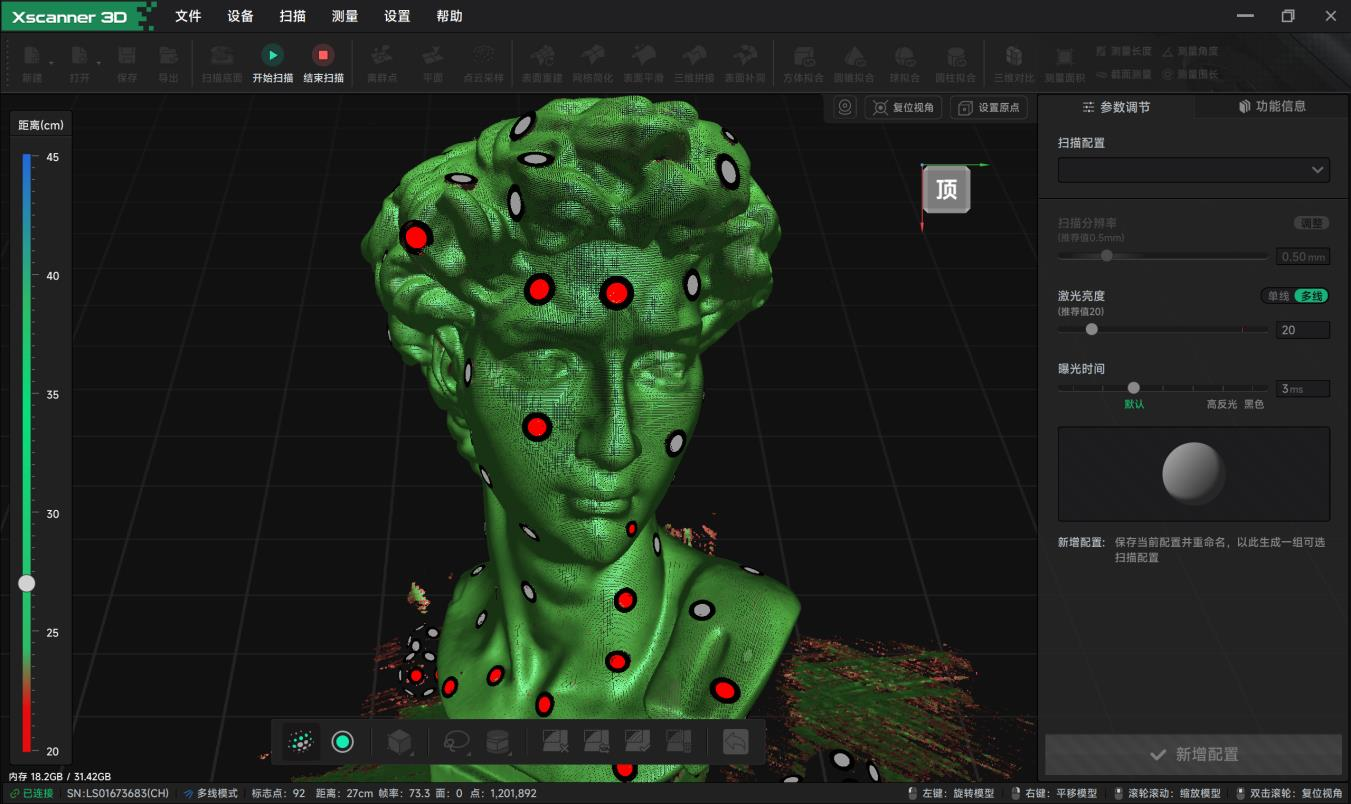Expand the 扫描配置 dropdown
Screen dimensions: 1351x804
click(1194, 170)
